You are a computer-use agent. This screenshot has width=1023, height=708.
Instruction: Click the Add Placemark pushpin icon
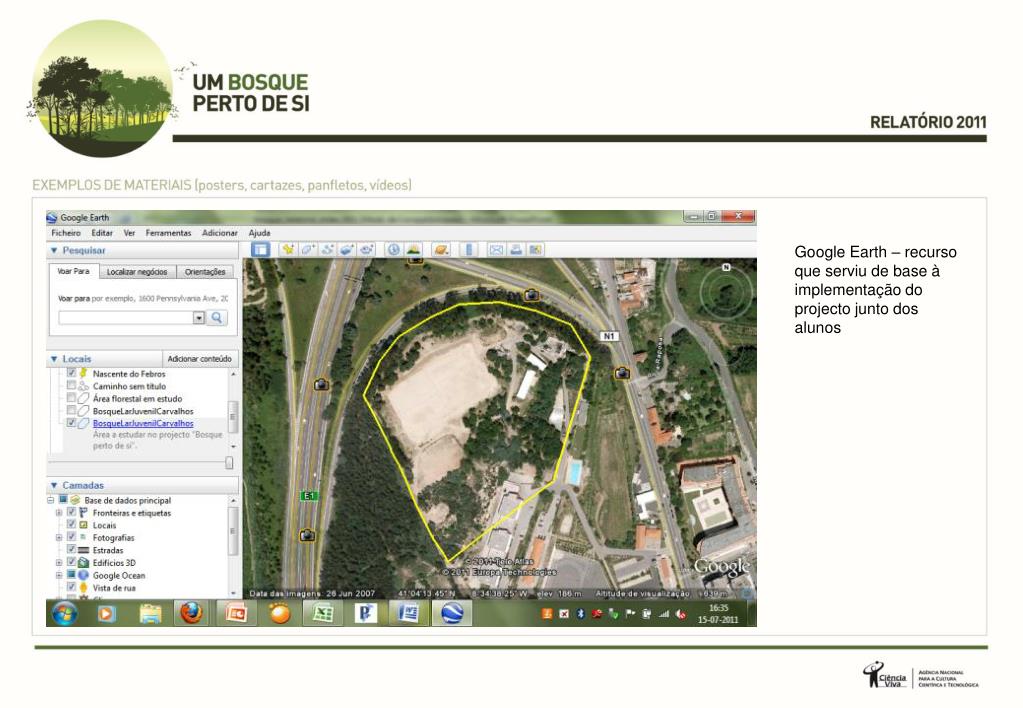[289, 250]
